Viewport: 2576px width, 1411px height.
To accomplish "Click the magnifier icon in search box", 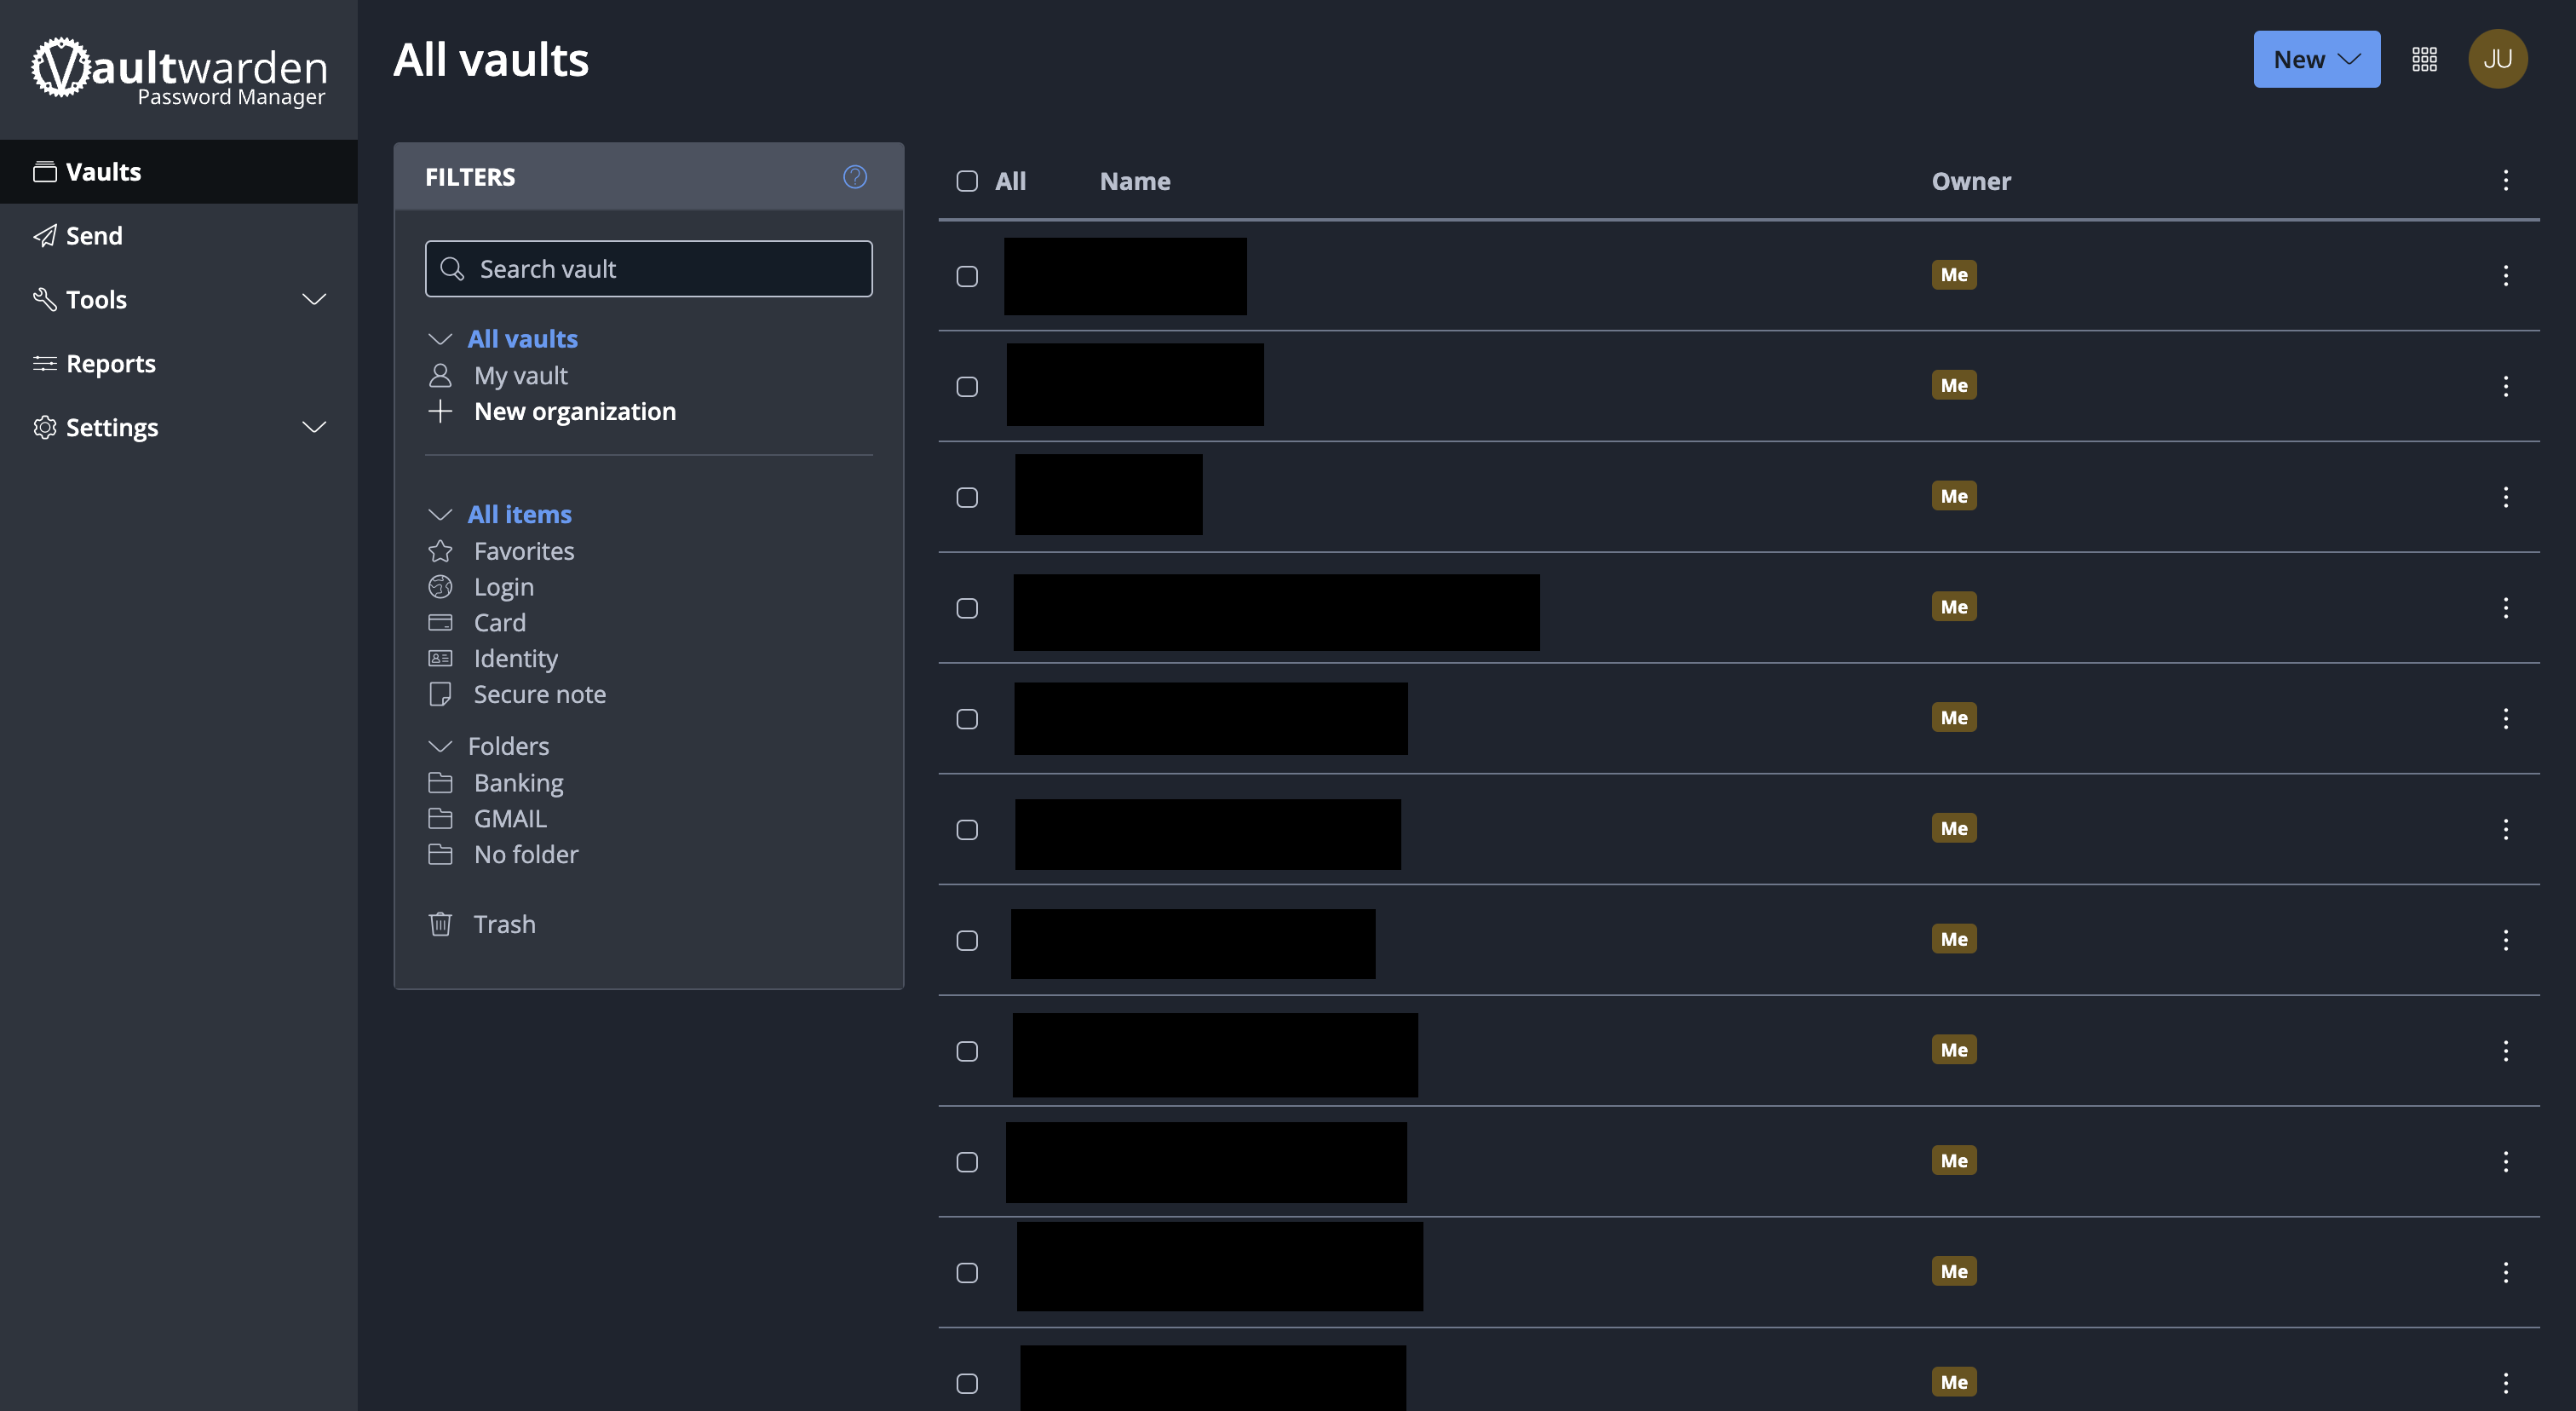I will coord(452,269).
